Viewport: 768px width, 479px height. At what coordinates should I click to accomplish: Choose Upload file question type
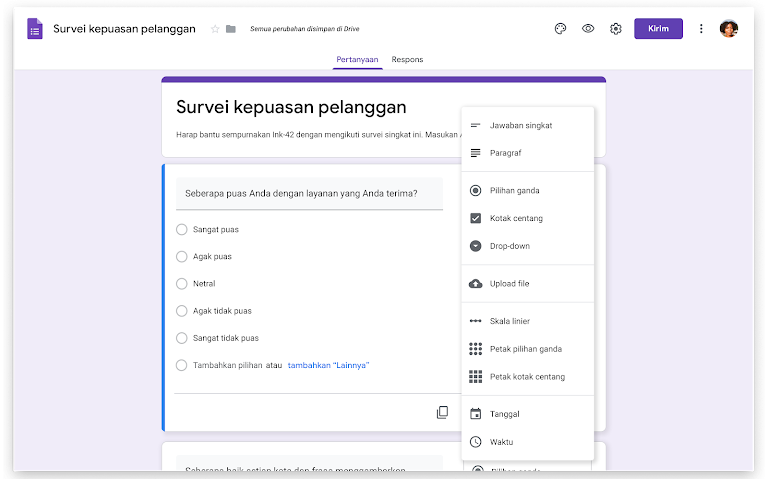[528, 284]
